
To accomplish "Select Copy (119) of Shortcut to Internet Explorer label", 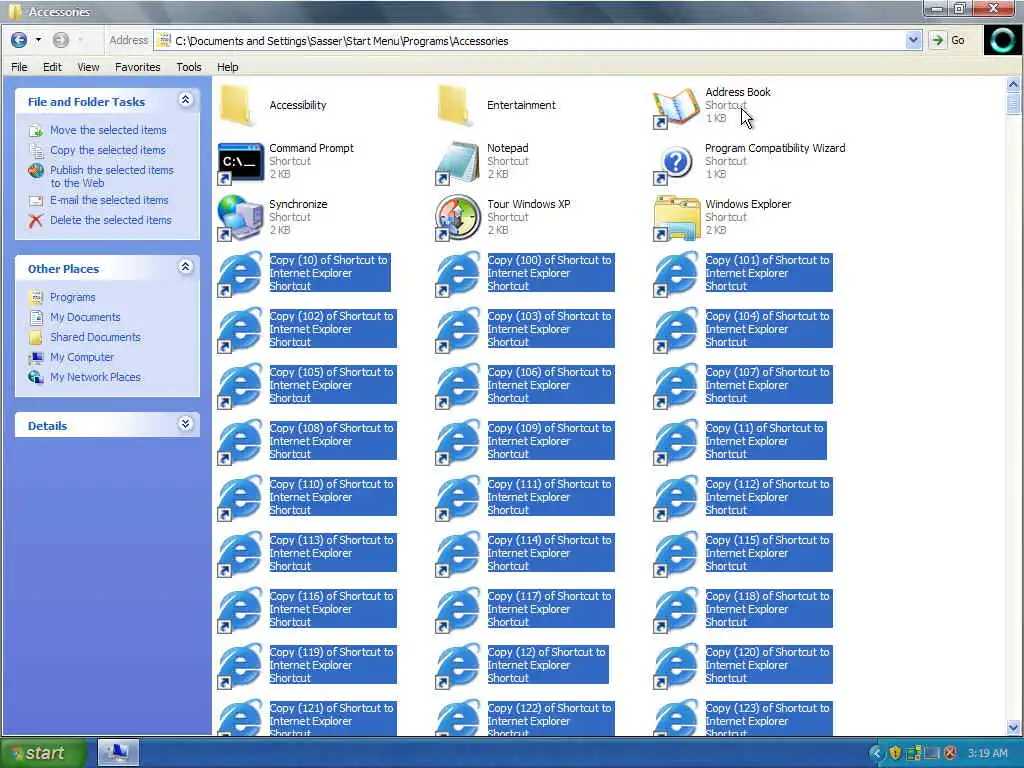I will [x=333, y=665].
